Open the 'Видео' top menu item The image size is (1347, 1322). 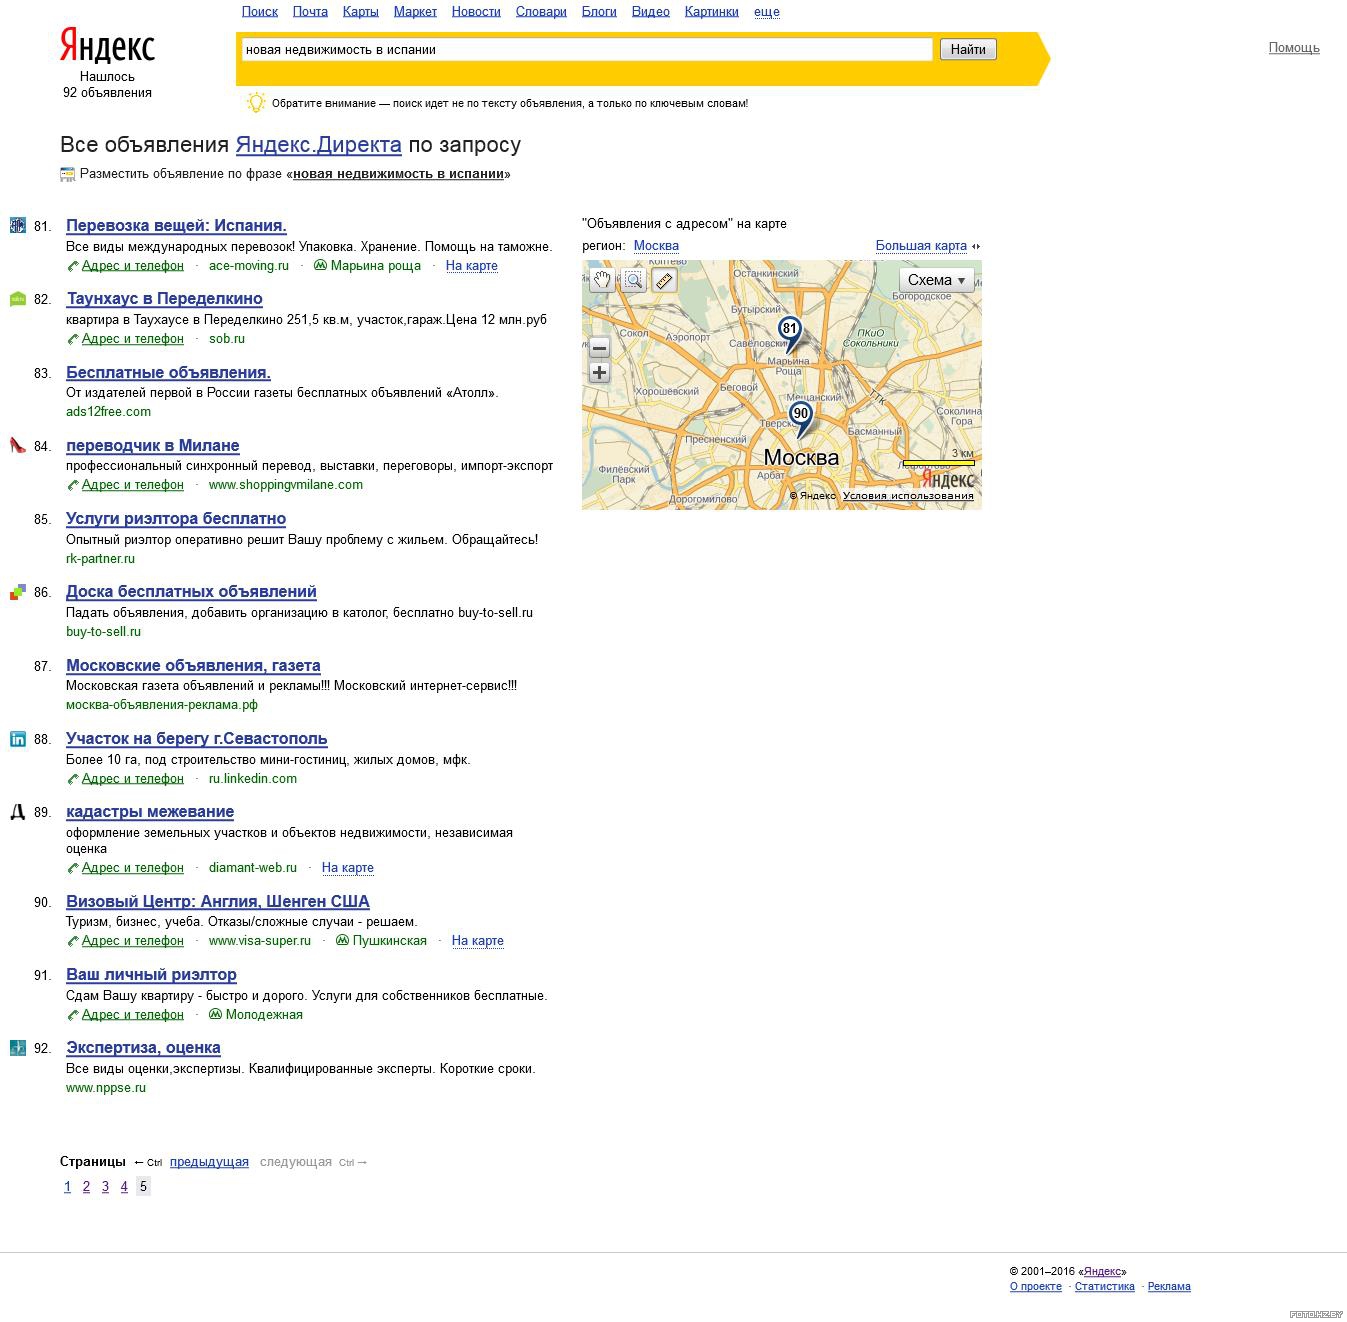pos(651,12)
